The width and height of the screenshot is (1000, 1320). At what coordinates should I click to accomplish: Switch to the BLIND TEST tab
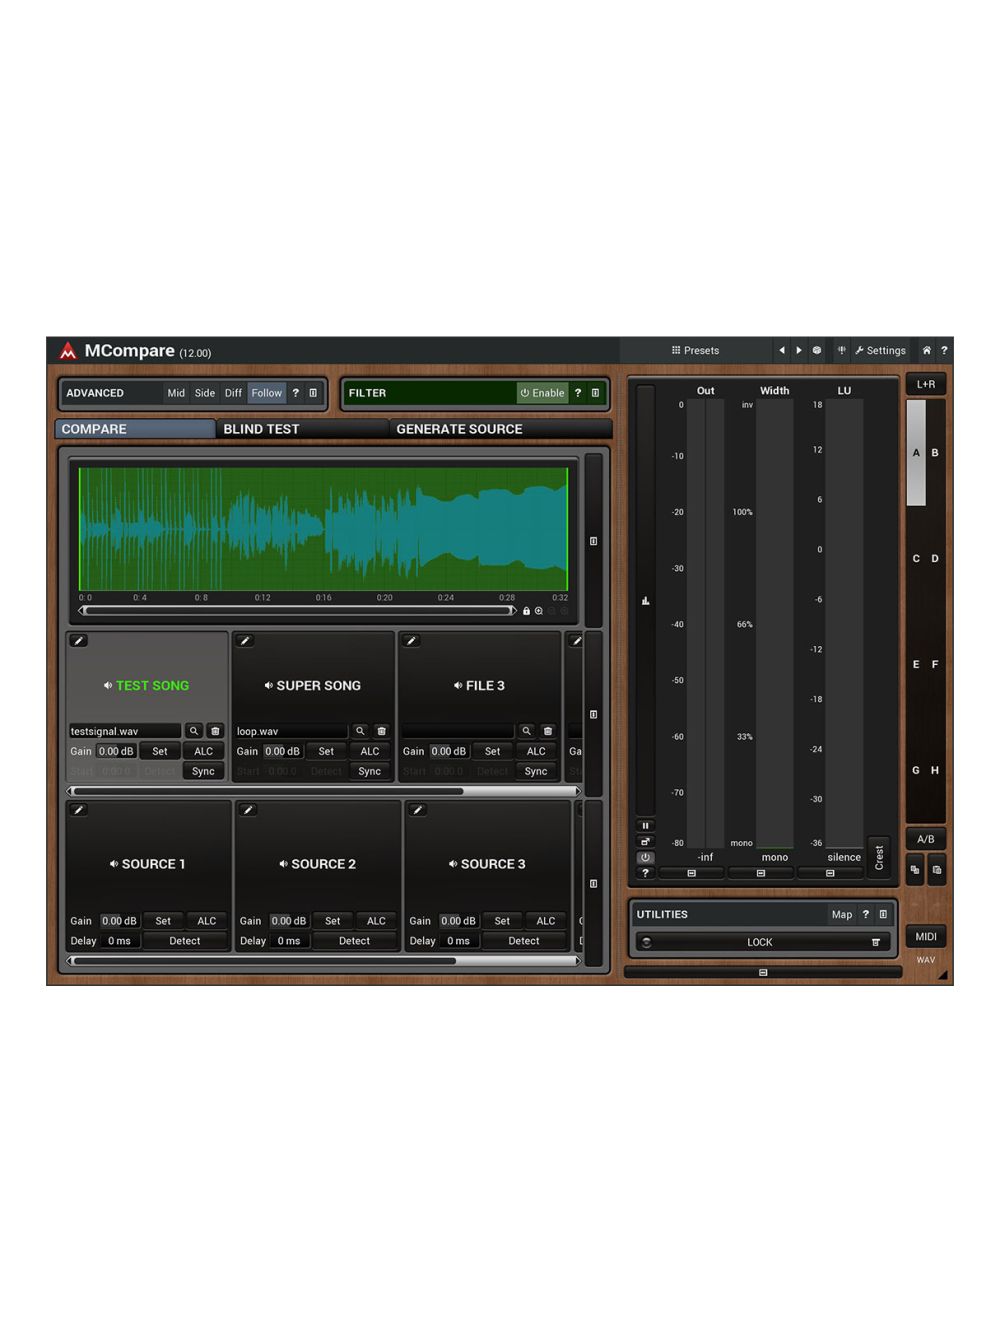pyautogui.click(x=262, y=428)
